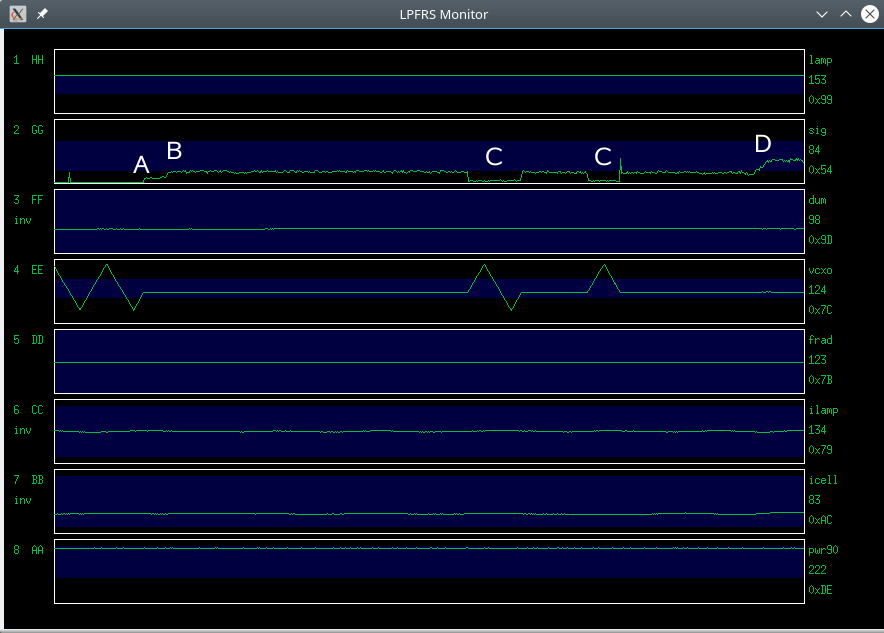
Task: Click the frad trace strip
Action: tap(430, 361)
